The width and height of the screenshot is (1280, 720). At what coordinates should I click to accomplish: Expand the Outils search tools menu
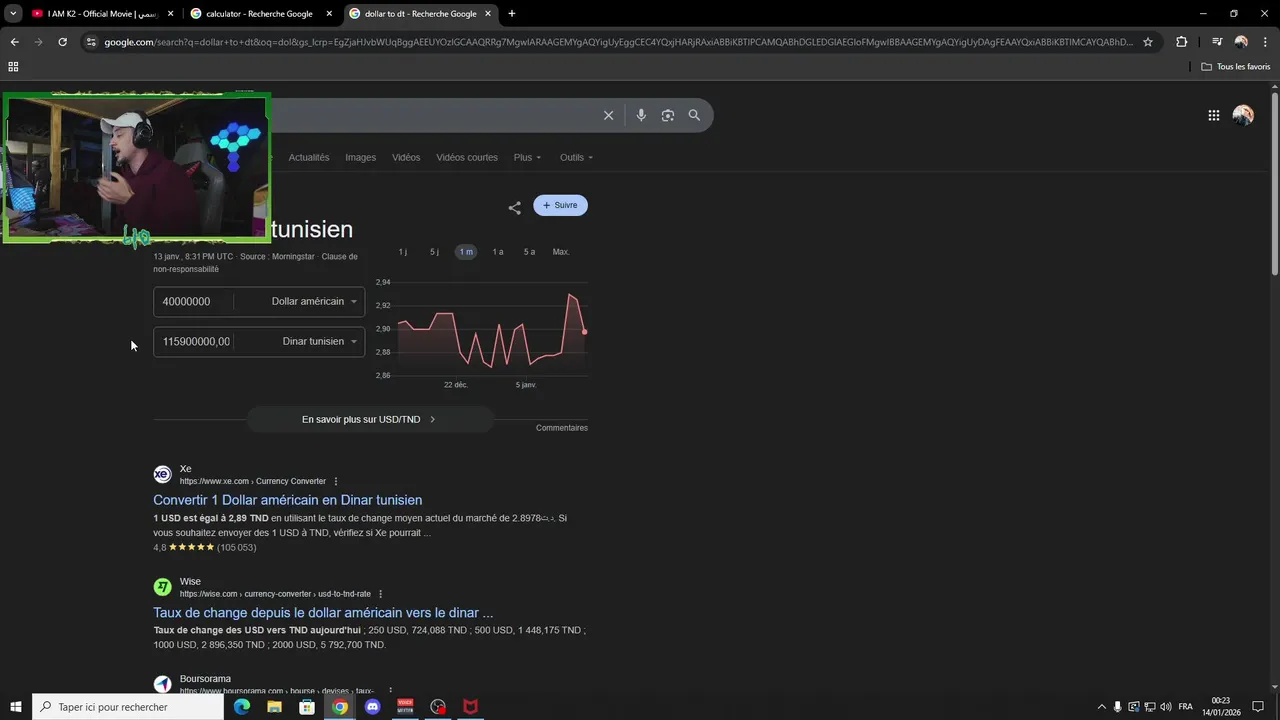576,158
